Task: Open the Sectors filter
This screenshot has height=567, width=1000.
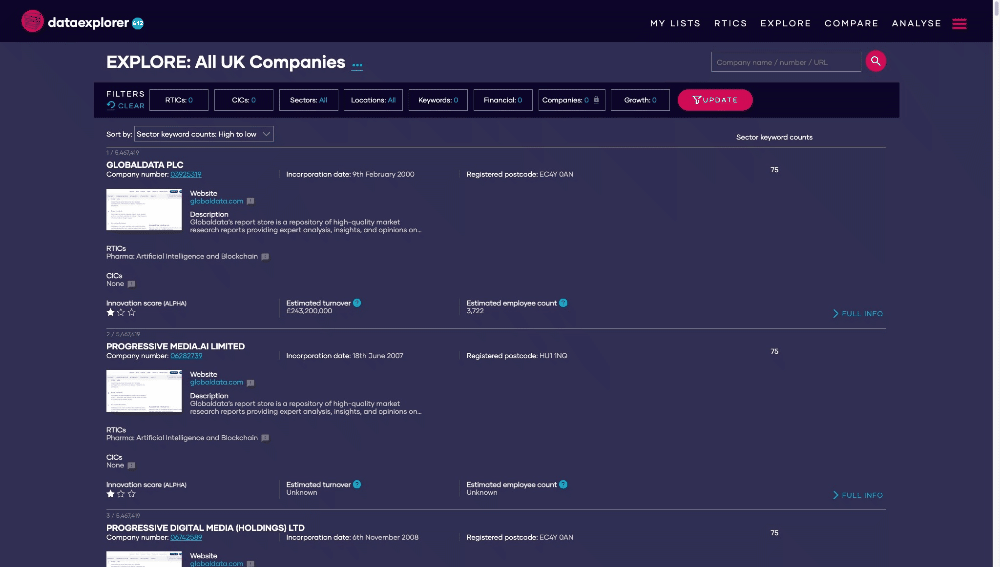Action: 309,100
